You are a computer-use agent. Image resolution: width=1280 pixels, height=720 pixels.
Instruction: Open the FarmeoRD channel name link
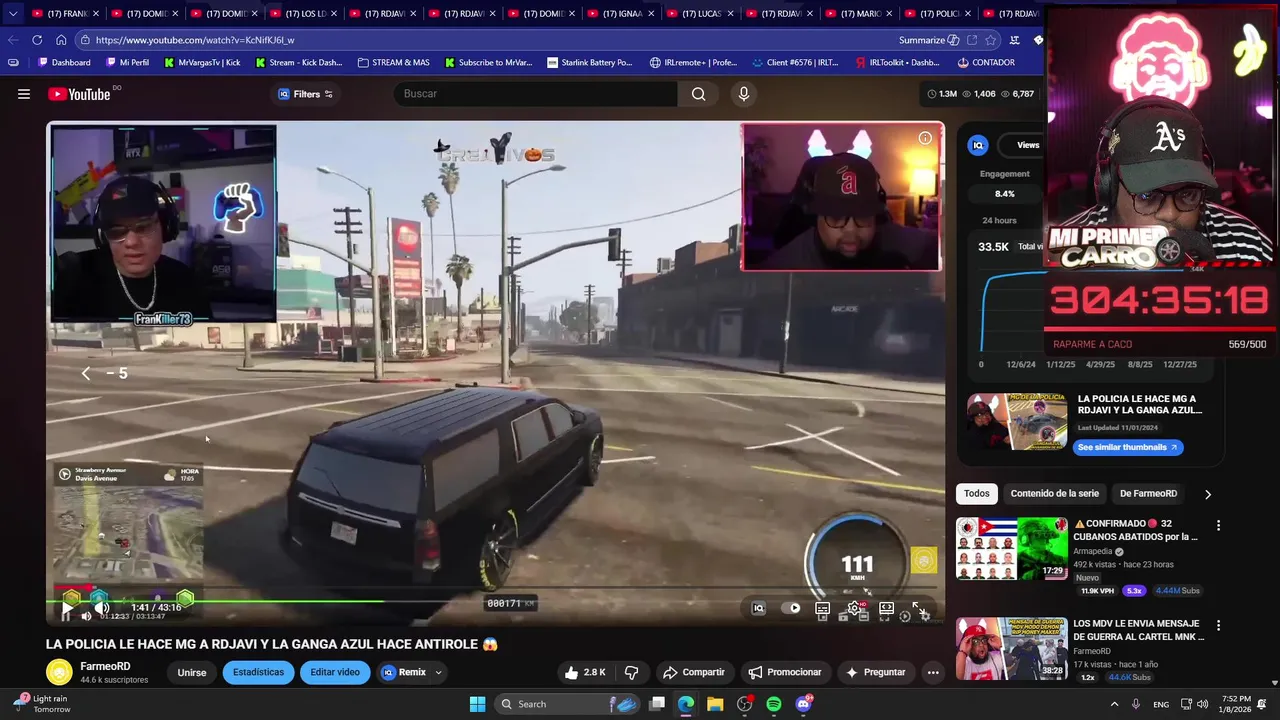coord(105,666)
